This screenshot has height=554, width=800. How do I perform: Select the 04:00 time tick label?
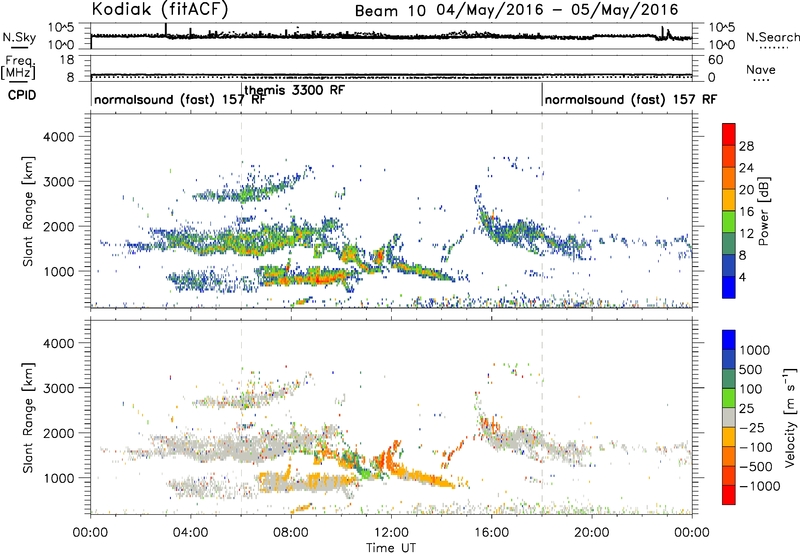tap(190, 533)
